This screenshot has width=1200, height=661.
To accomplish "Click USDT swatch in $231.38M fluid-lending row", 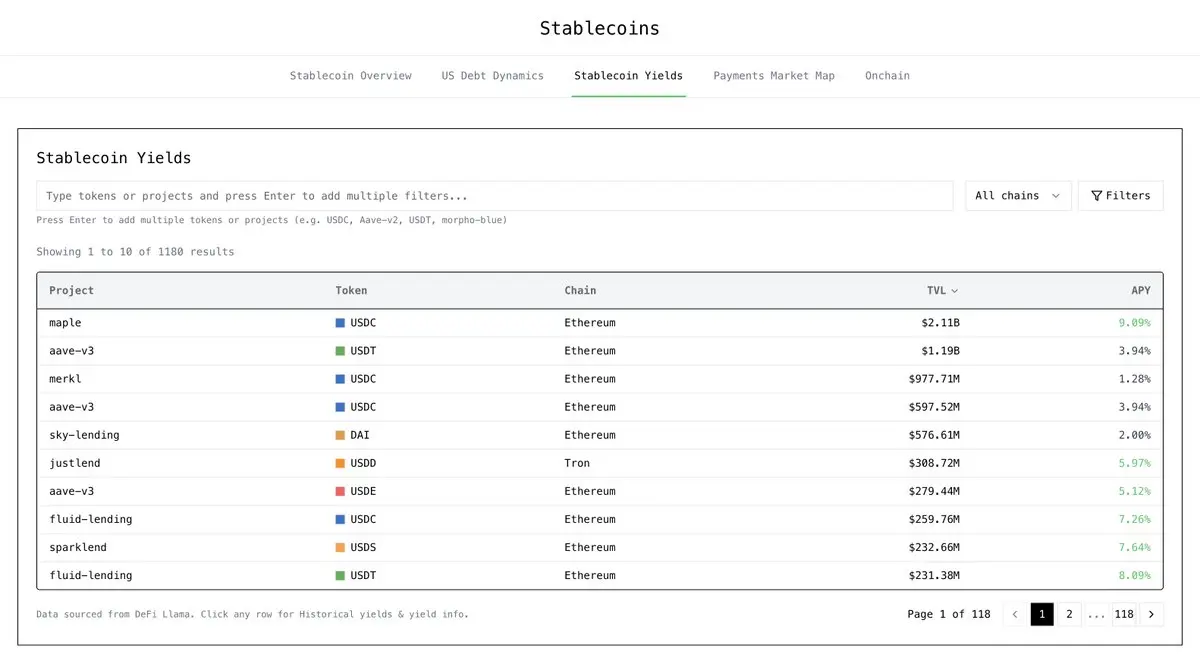I will (340, 575).
